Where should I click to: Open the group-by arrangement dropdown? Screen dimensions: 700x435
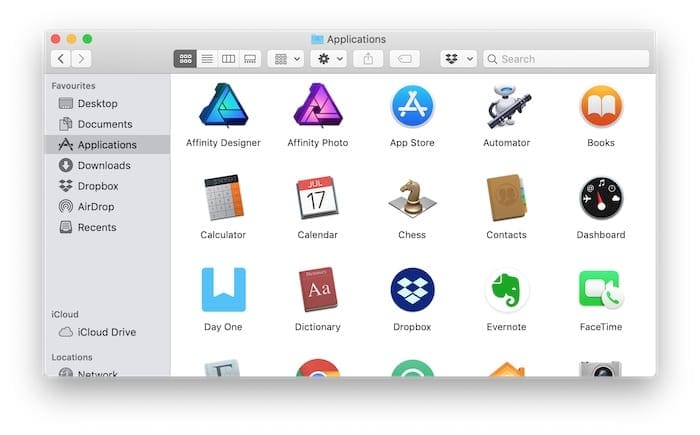click(x=286, y=59)
